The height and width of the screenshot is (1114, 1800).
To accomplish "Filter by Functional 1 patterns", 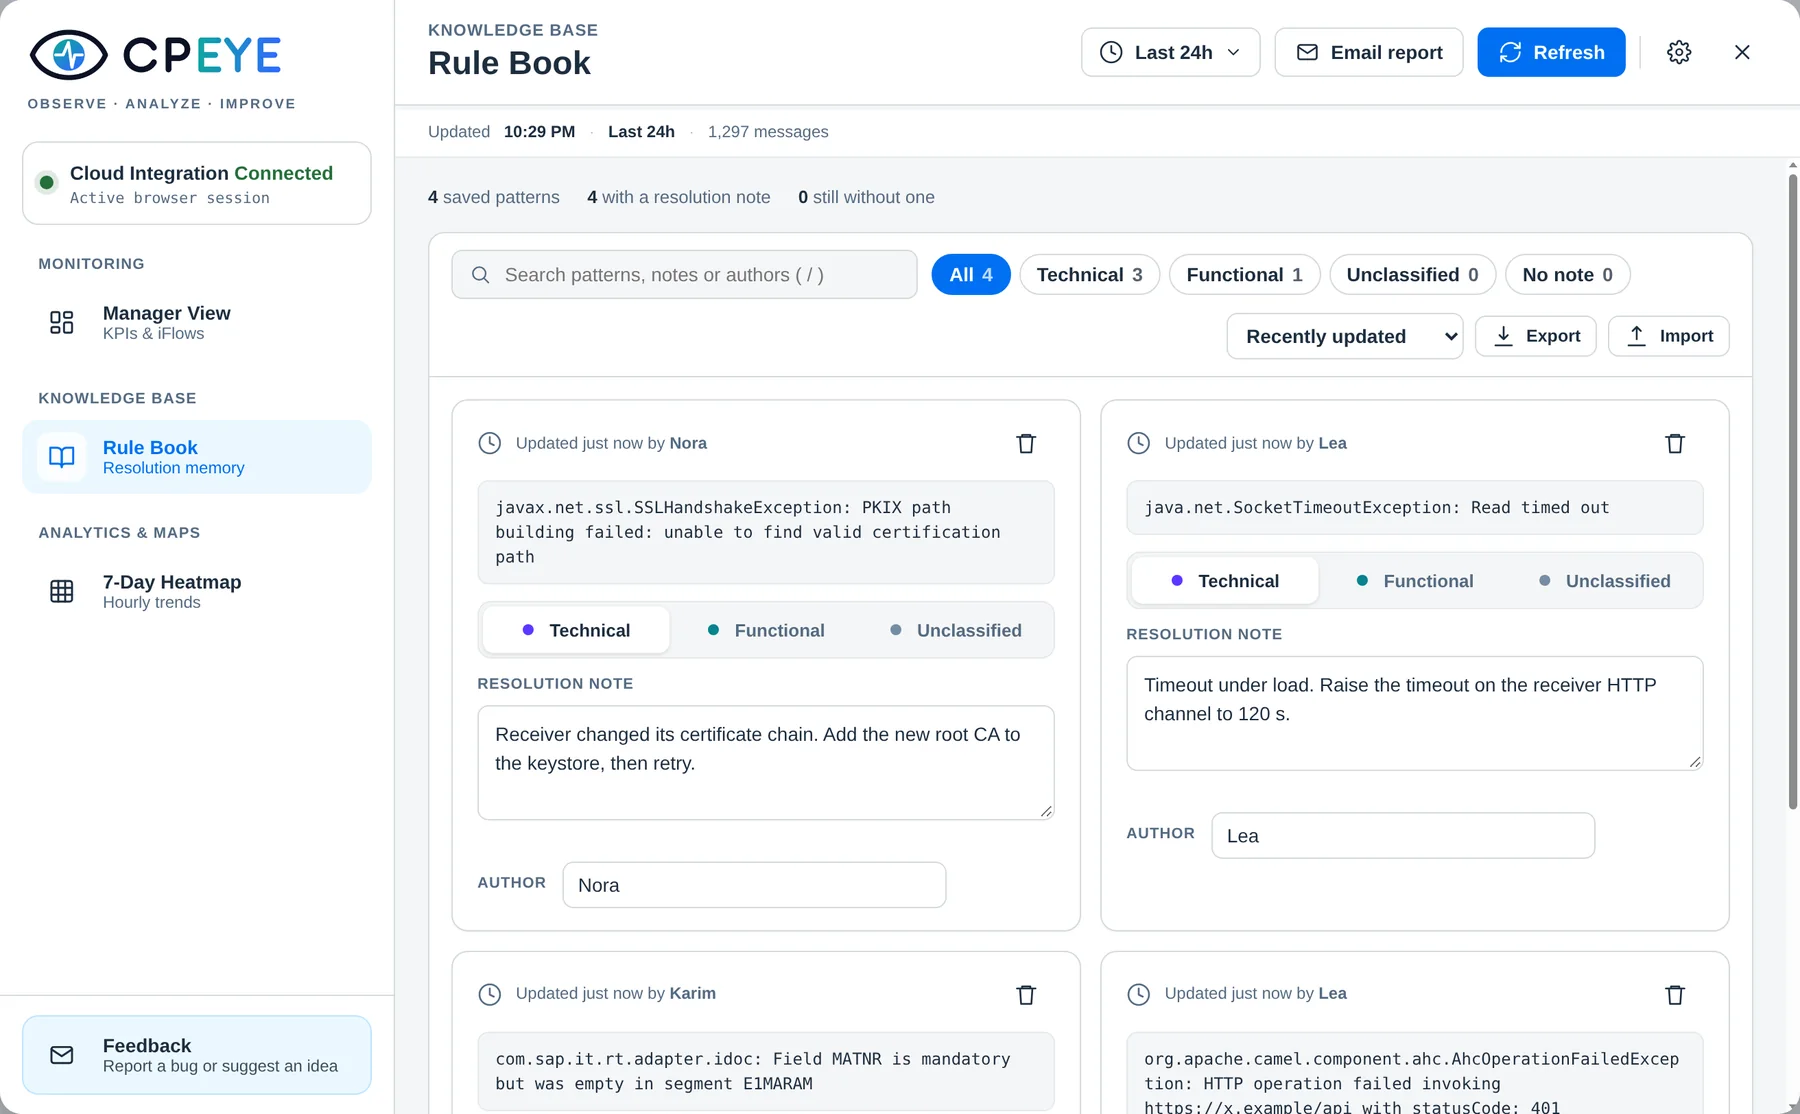I will [x=1244, y=275].
